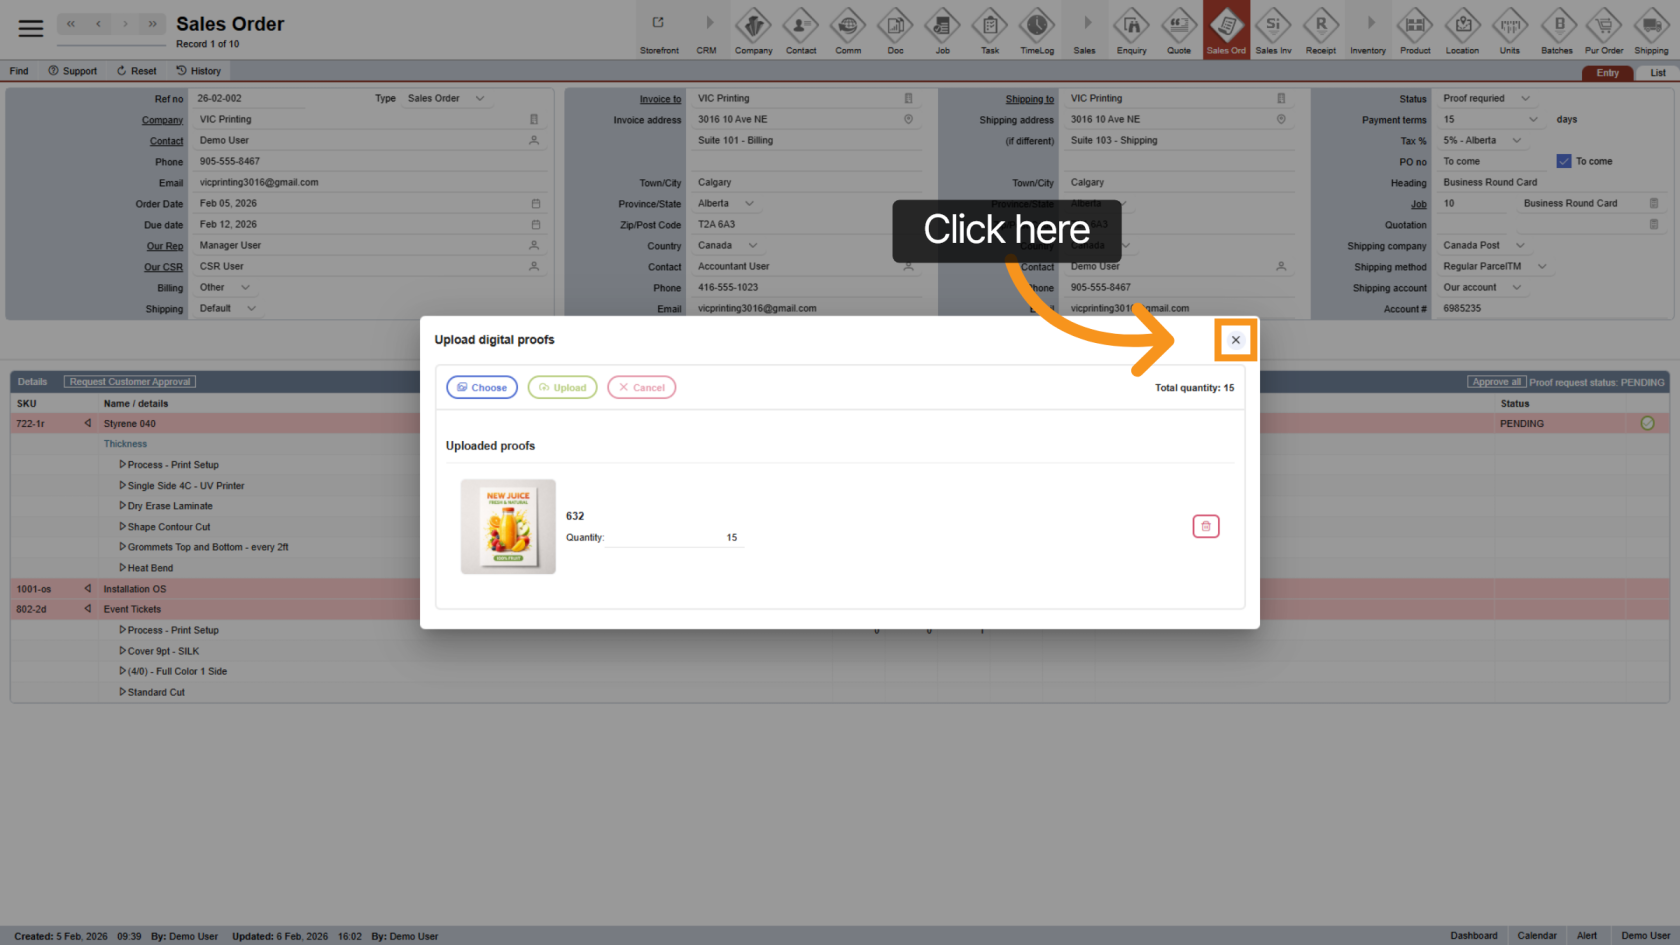
Task: Expand the Process - Print Setup row under Styrene
Action: pos(123,465)
